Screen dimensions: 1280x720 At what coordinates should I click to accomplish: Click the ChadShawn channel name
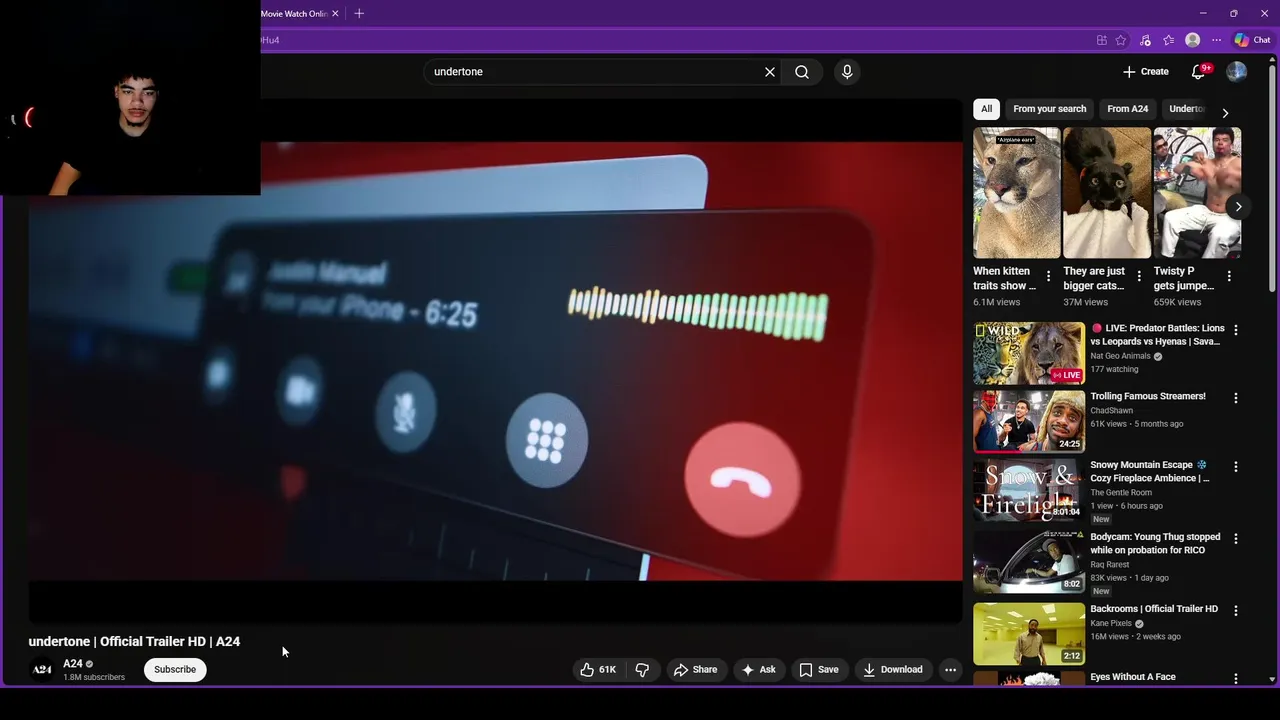(1112, 411)
